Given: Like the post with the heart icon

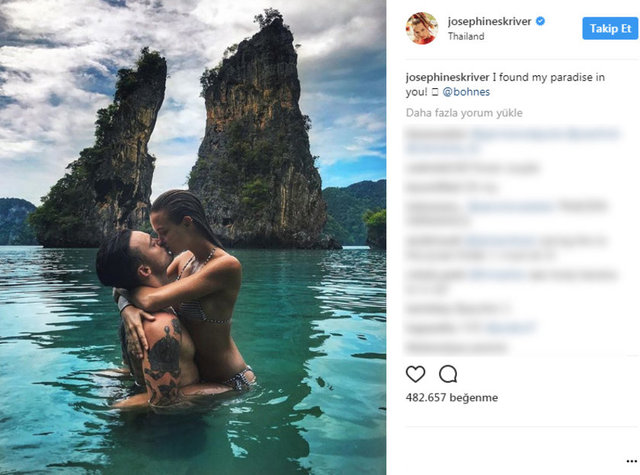Looking at the screenshot, I should point(416,374).
